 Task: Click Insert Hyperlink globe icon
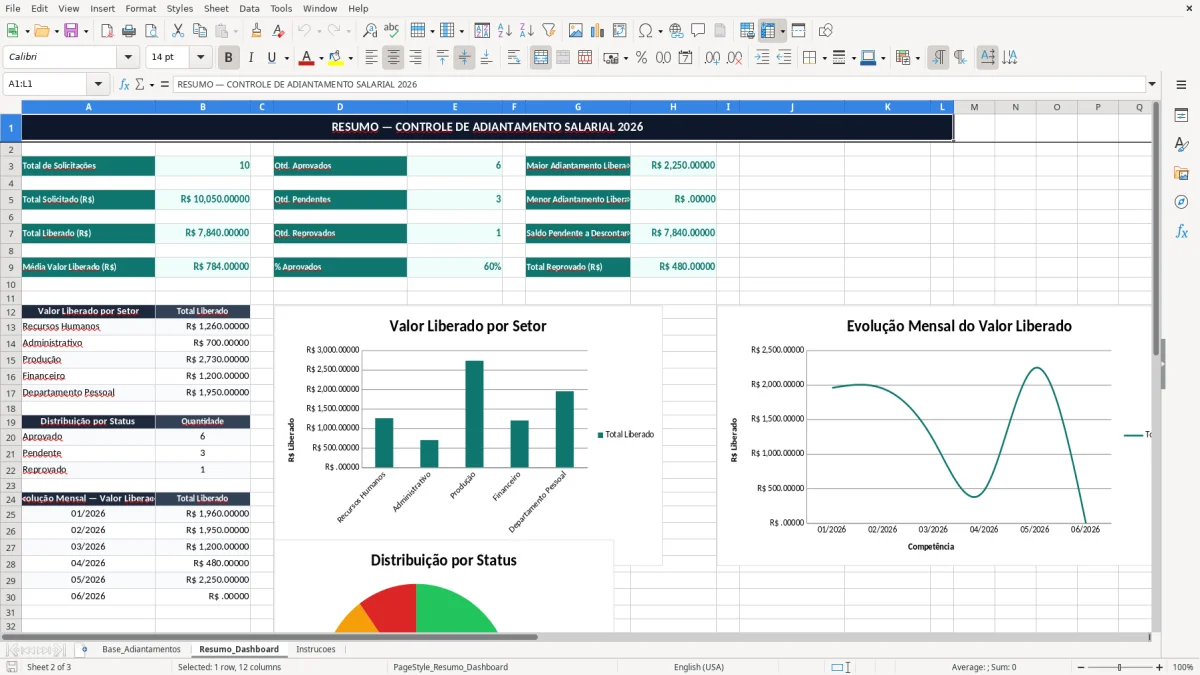pyautogui.click(x=676, y=31)
